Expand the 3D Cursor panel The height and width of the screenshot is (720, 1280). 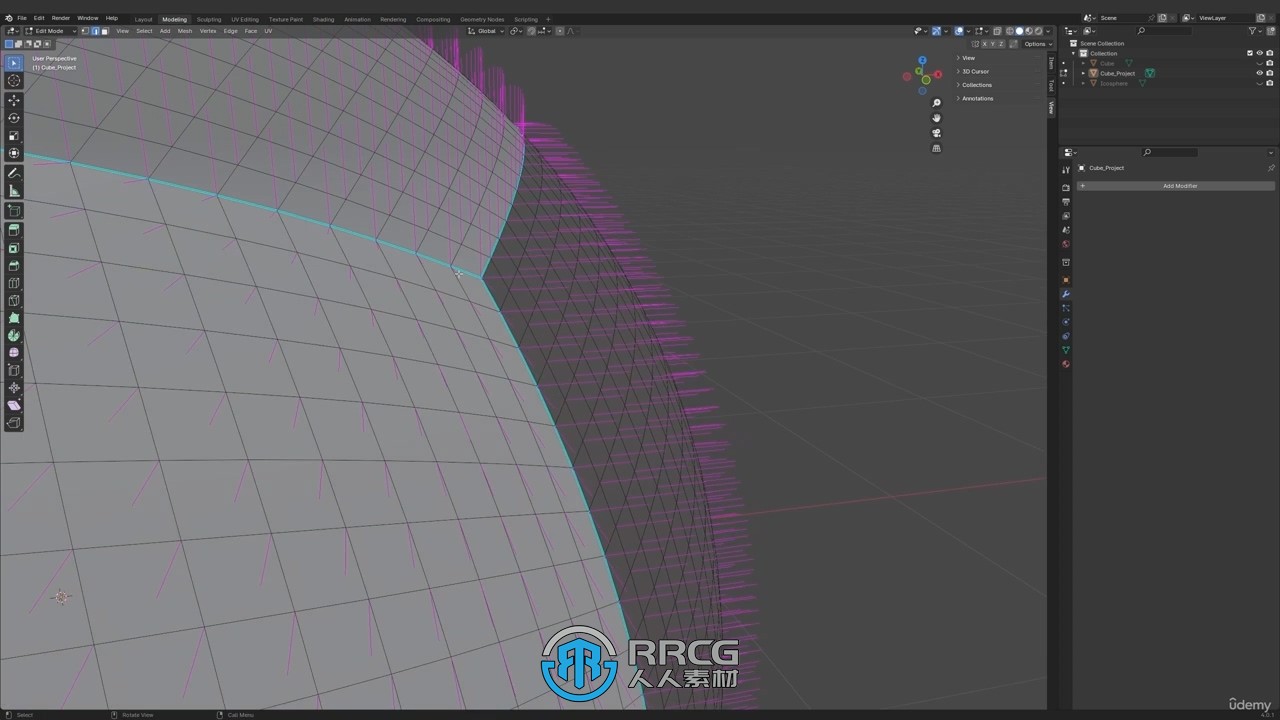[x=974, y=71]
